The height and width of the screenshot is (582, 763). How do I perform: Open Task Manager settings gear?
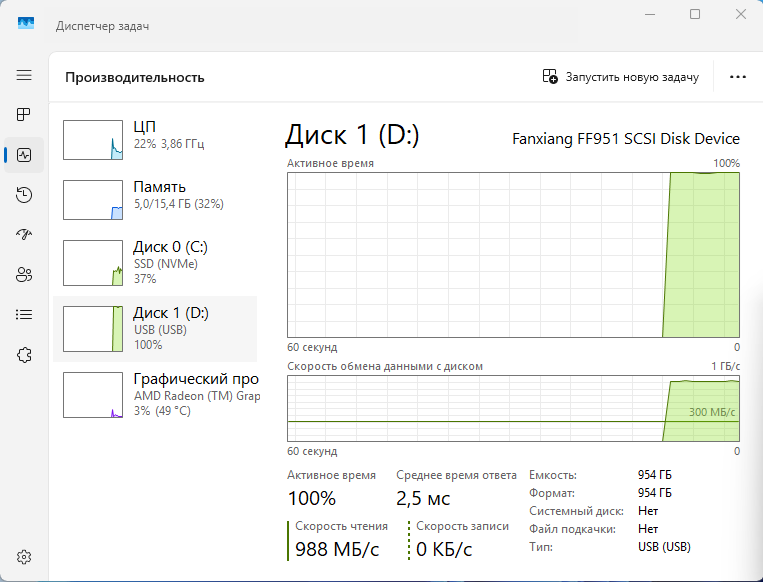24,557
